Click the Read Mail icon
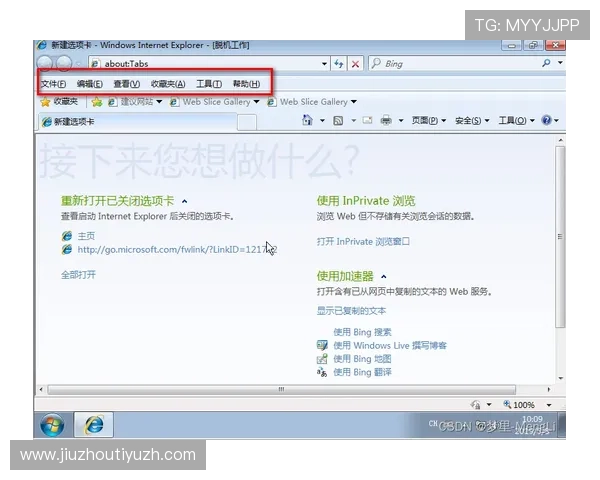Viewport: 600px width, 480px height. tap(367, 121)
